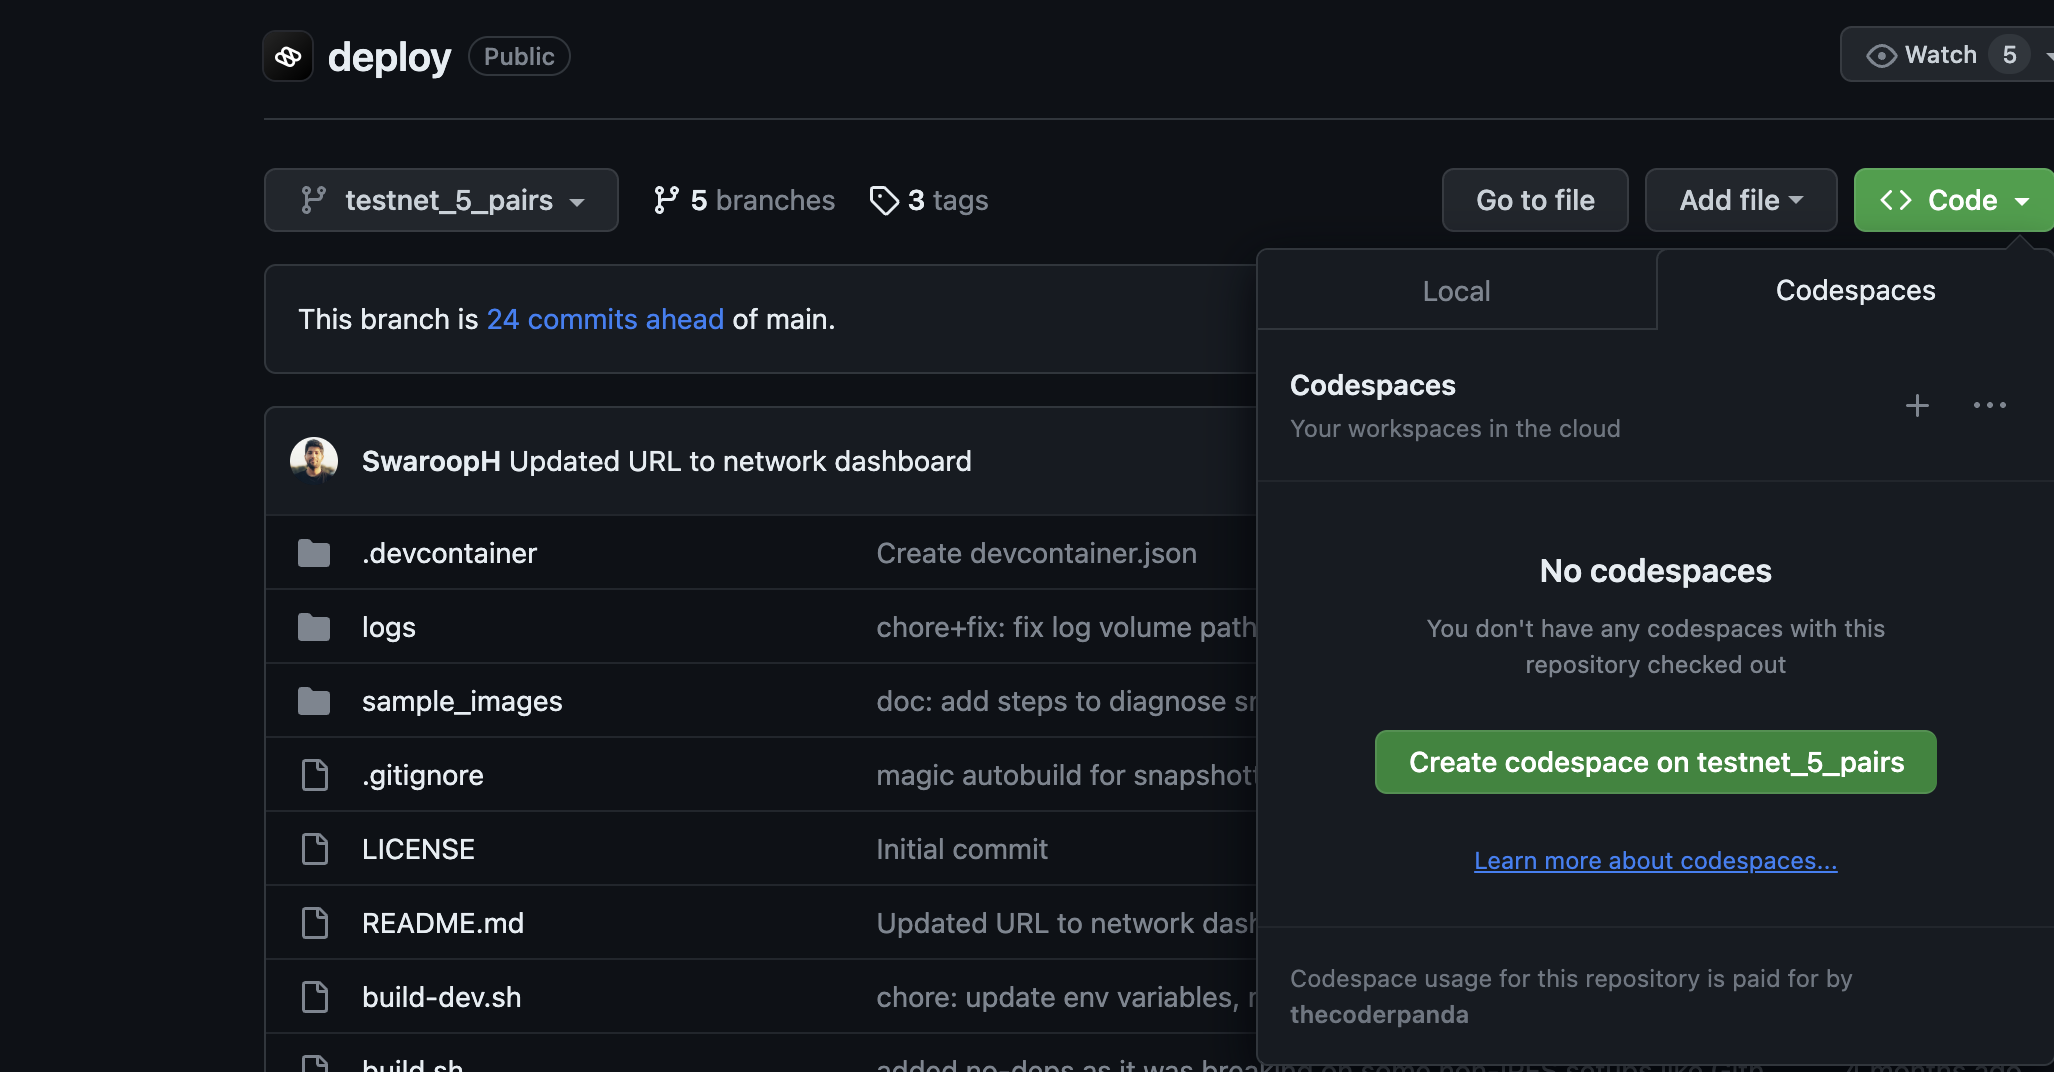Image resolution: width=2054 pixels, height=1072 pixels.
Task: Open the Create devcontainer.json commit message
Action: click(x=1037, y=553)
